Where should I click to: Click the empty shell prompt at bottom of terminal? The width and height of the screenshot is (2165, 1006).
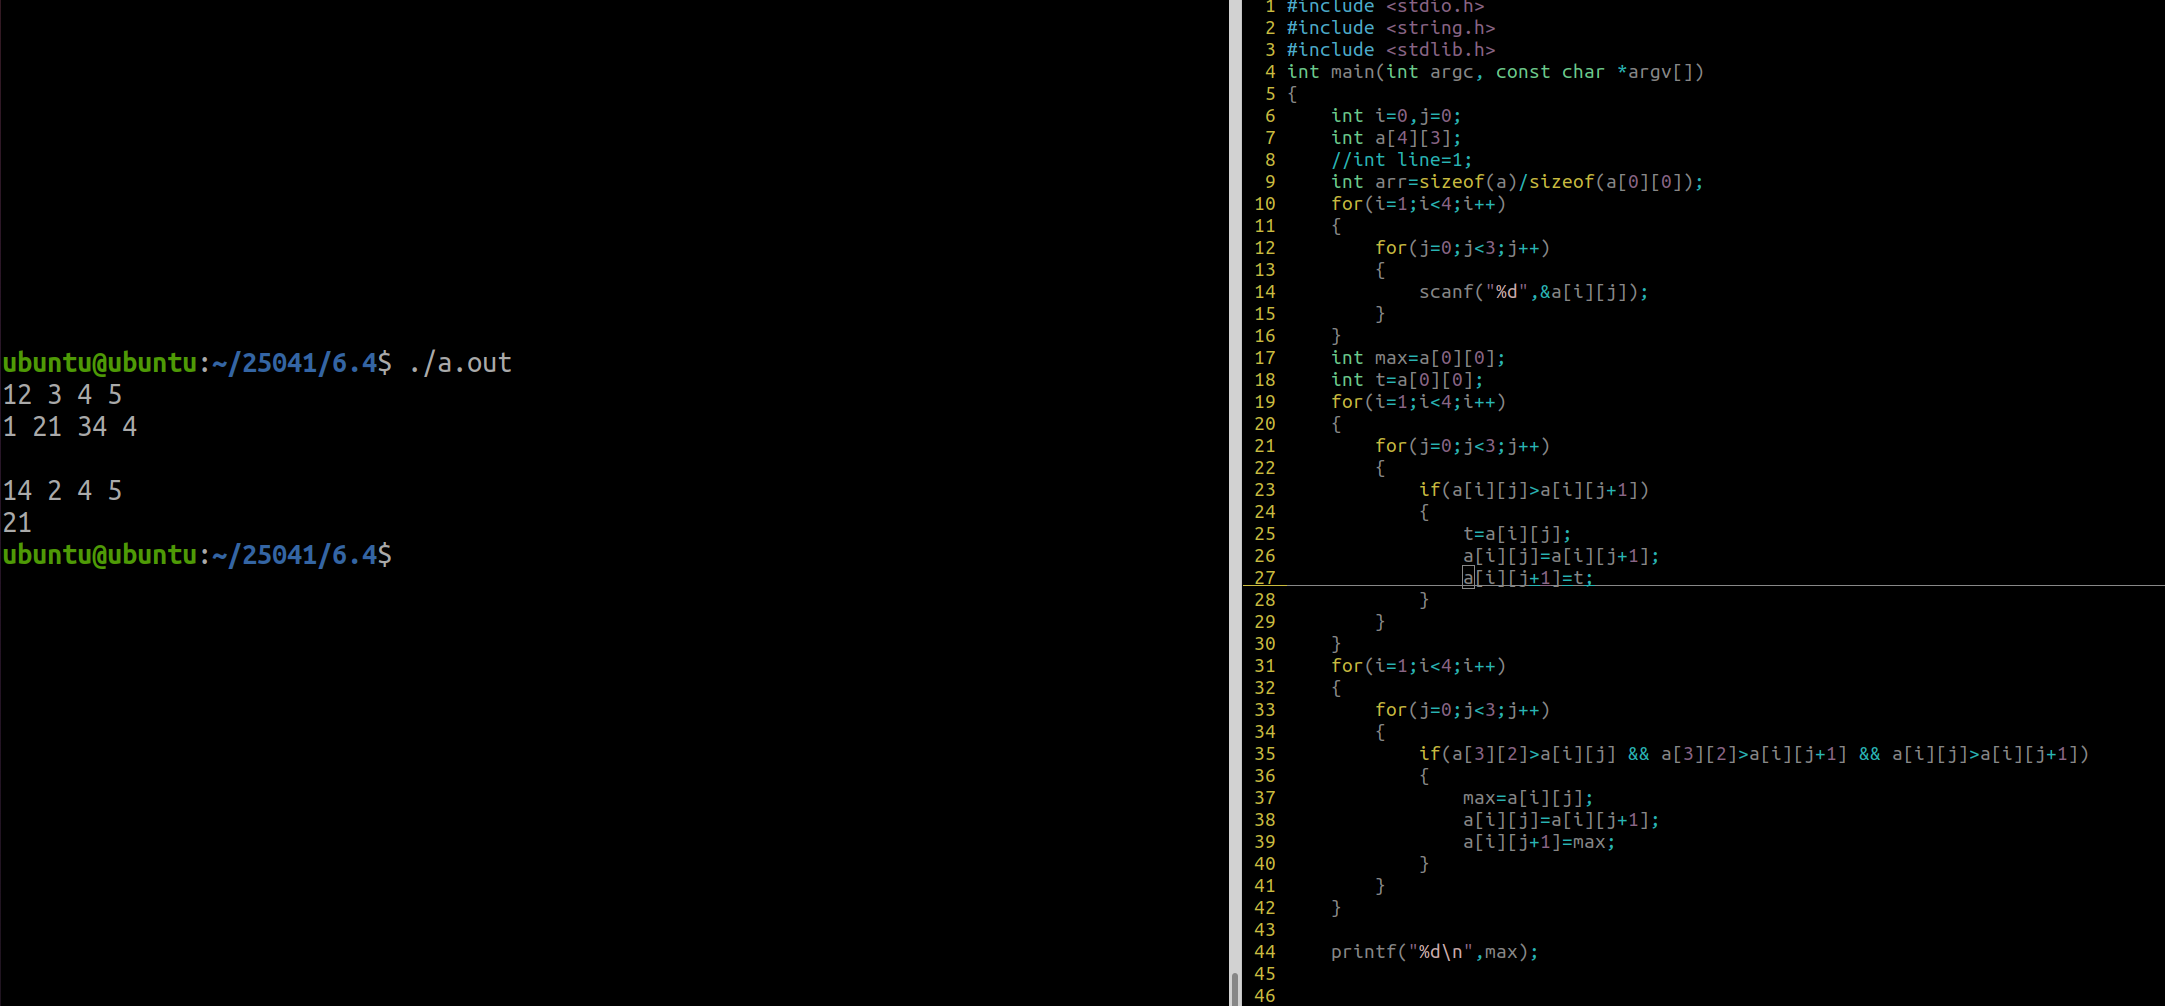point(197,555)
